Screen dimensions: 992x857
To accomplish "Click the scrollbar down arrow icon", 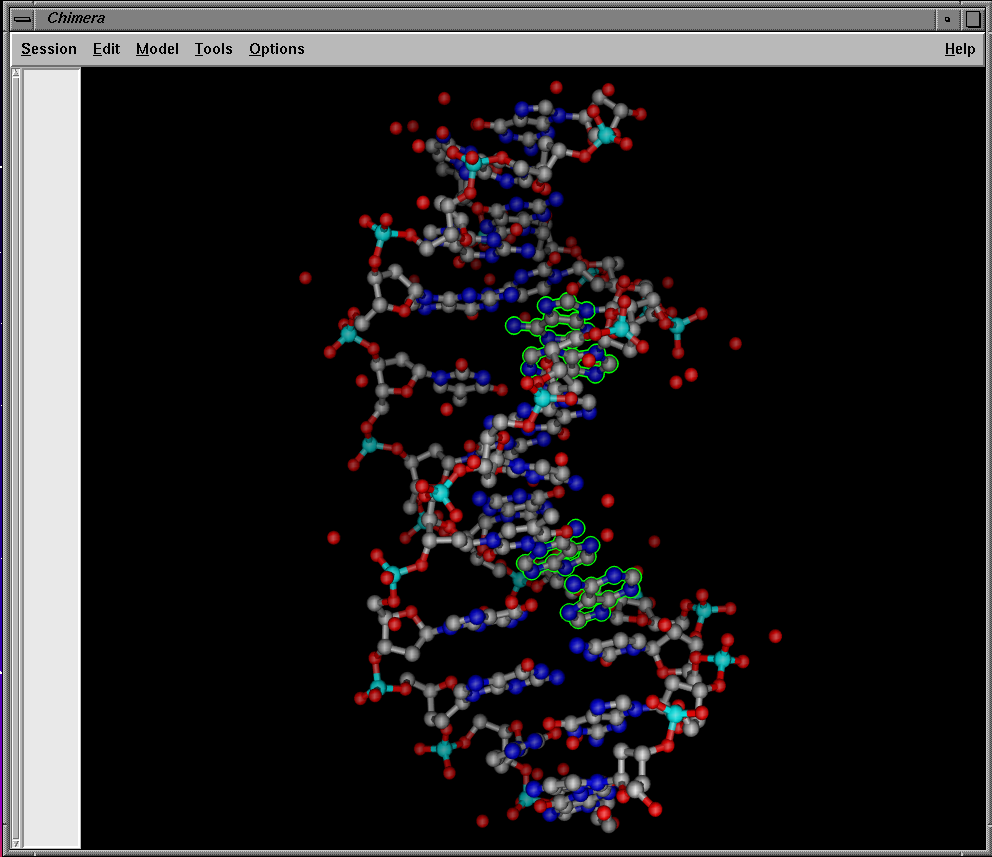I will point(14,843).
